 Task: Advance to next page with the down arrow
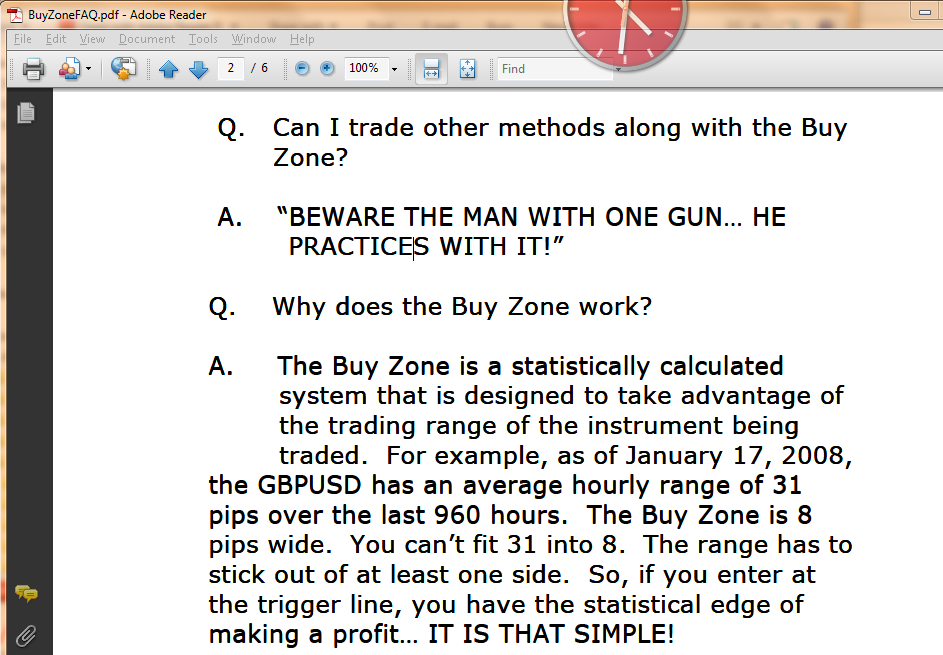coord(198,69)
